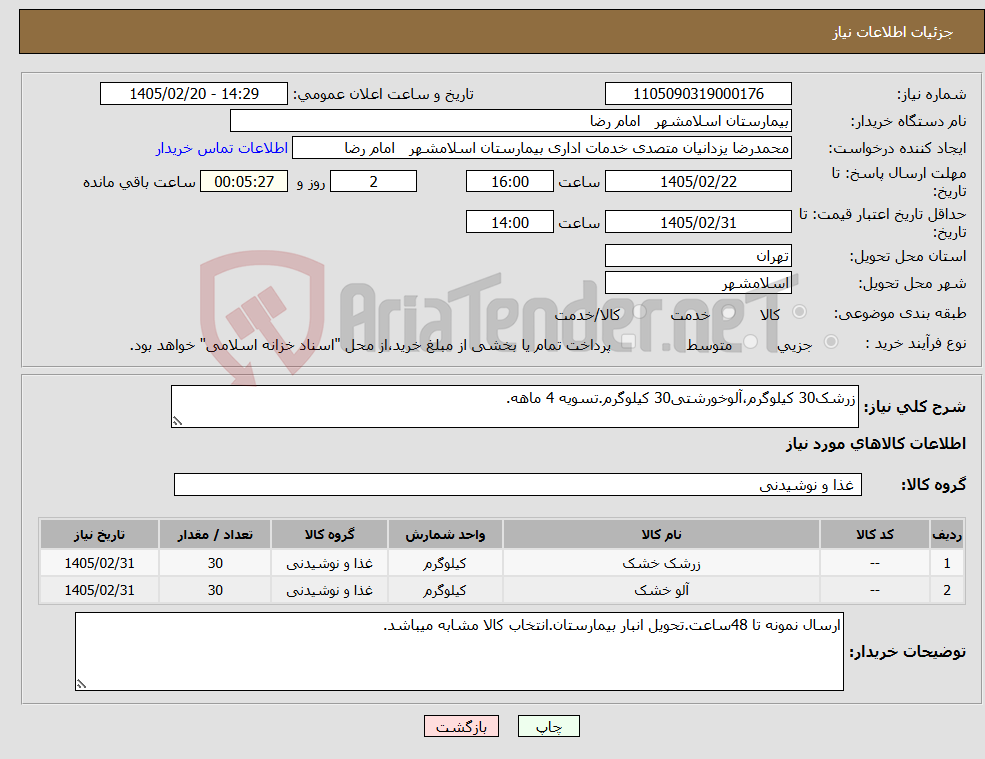Click the response deadline time 16:00
Screen dimensions: 985x759
[509, 182]
